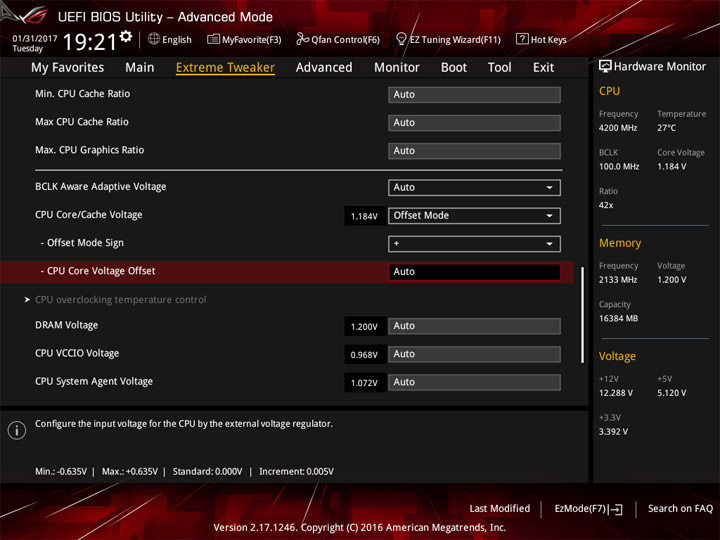Click Max. CPU Graphics Ratio field
Image resolution: width=720 pixels, height=540 pixels.
[474, 151]
